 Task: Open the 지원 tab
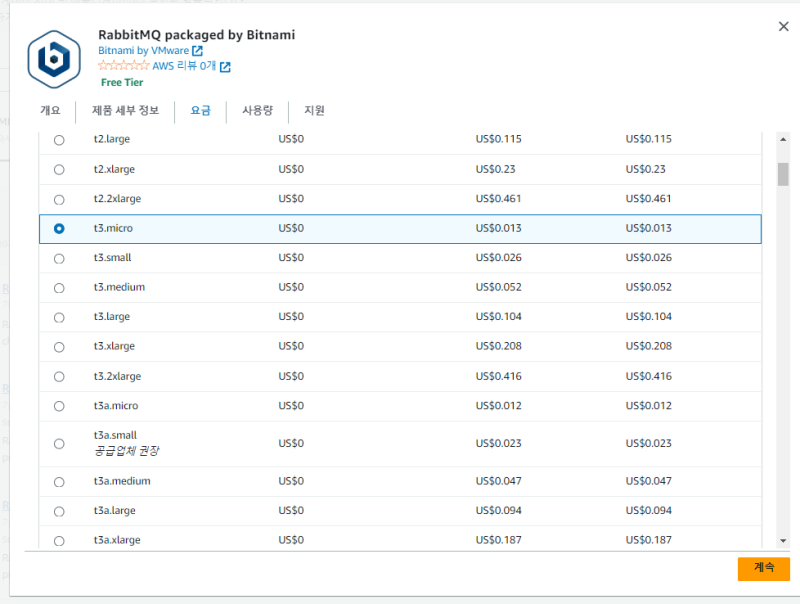click(314, 110)
